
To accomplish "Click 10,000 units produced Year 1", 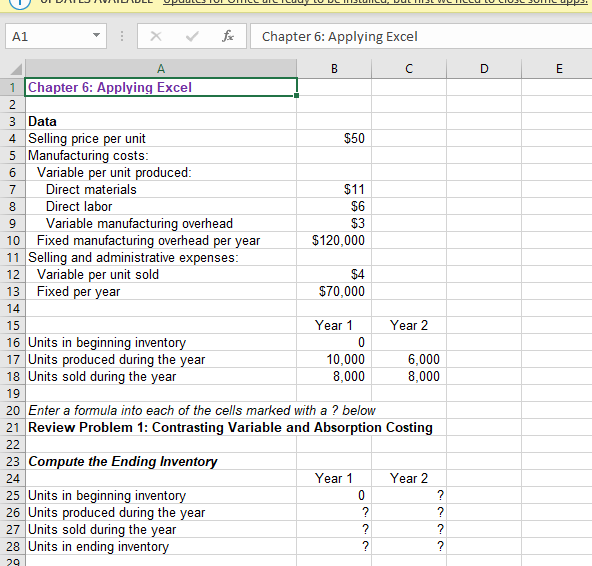I will pos(334,359).
